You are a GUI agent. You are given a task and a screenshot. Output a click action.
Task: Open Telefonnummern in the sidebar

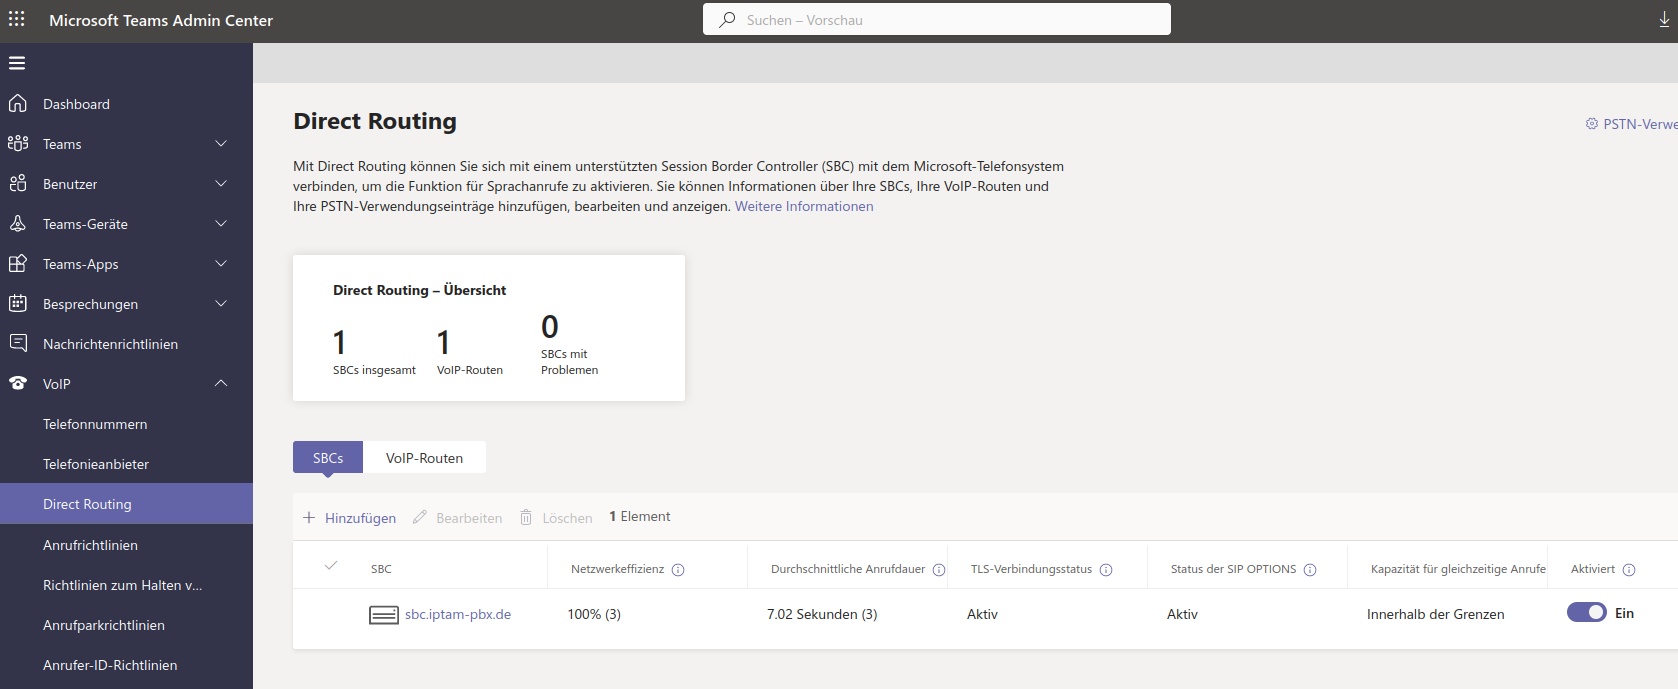coord(95,424)
